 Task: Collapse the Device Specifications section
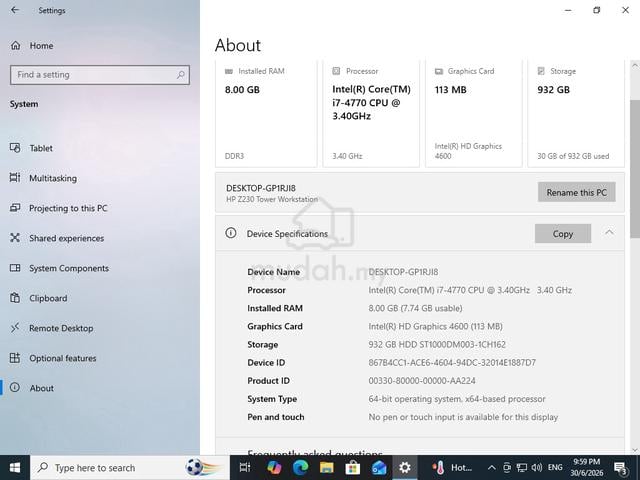[609, 233]
